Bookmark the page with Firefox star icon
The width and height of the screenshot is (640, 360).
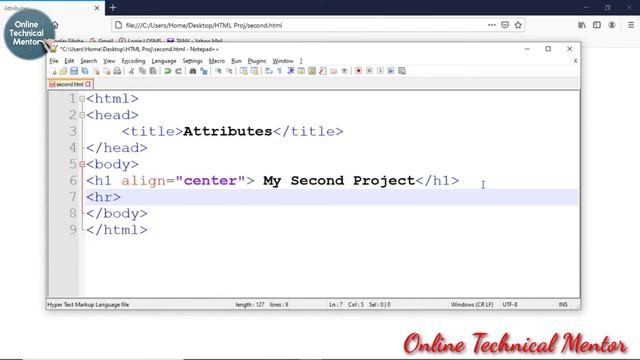pos(518,25)
